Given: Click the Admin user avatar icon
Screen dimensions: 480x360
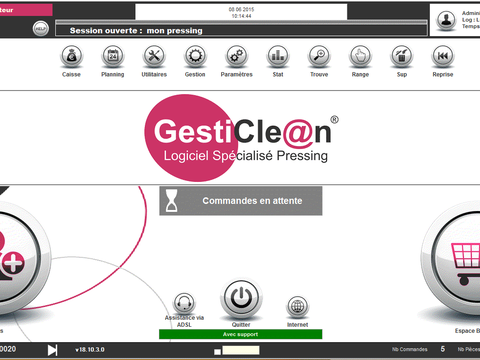Looking at the screenshot, I should pos(446,20).
